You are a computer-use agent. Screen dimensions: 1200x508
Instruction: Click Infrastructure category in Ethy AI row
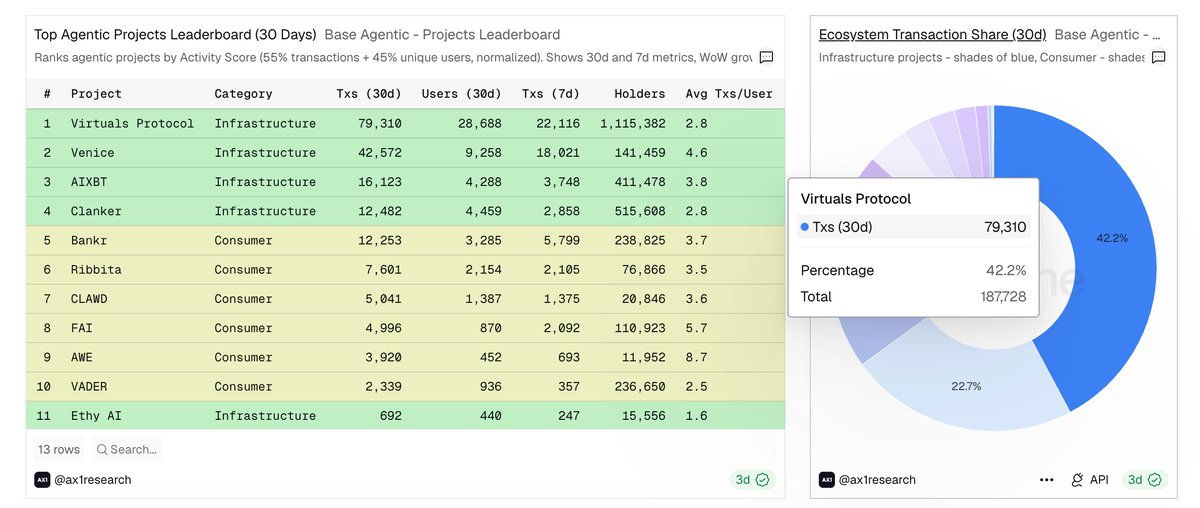(265, 416)
